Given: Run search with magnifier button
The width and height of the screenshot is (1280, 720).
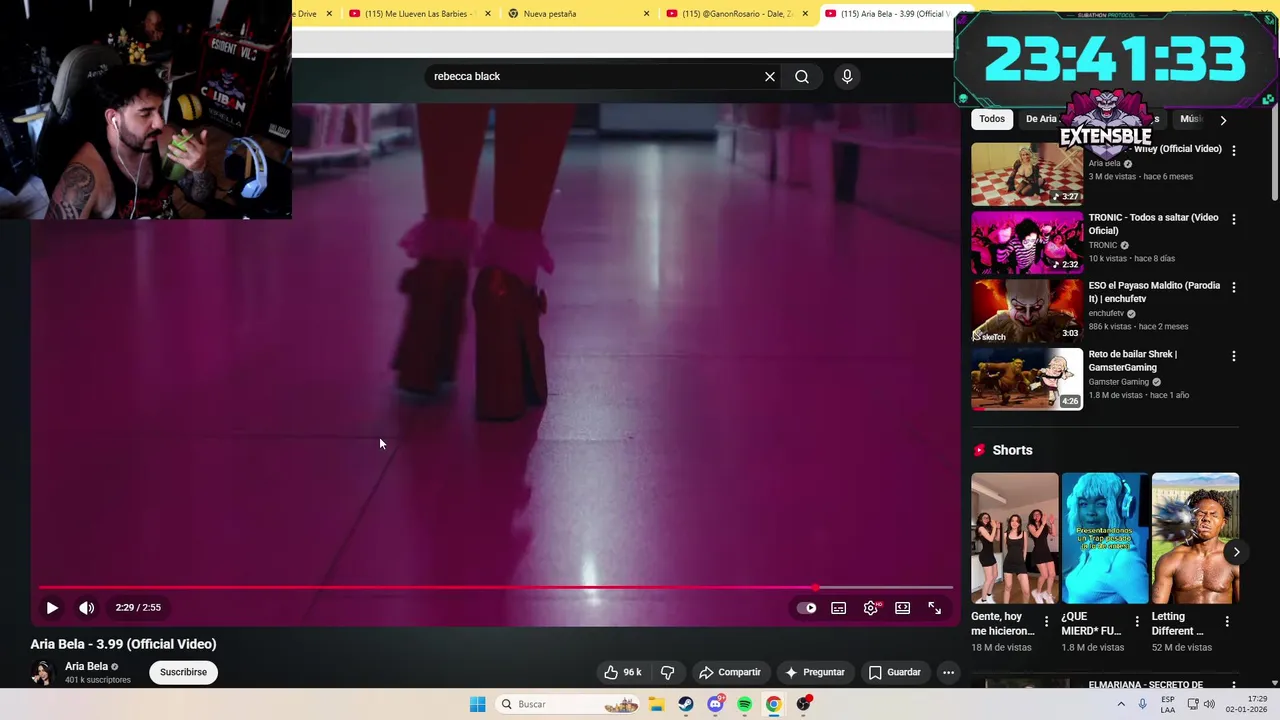Looking at the screenshot, I should coord(802,77).
